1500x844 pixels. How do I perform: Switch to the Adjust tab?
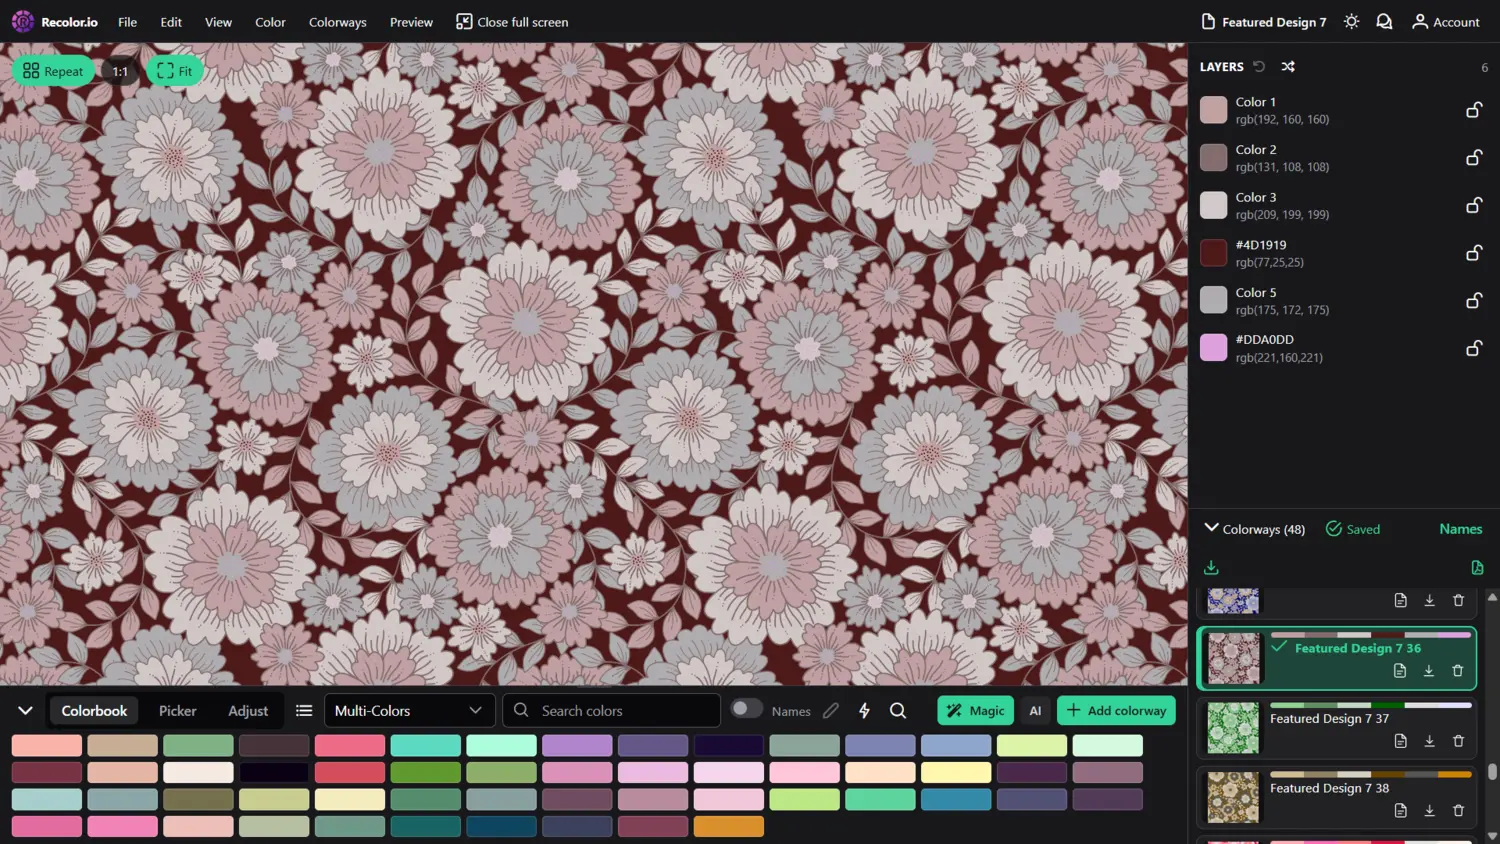[x=248, y=711]
